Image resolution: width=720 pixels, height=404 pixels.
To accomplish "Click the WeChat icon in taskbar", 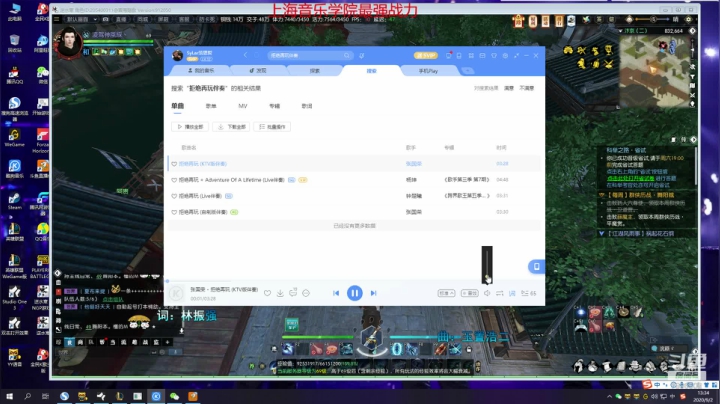I will coord(174,396).
